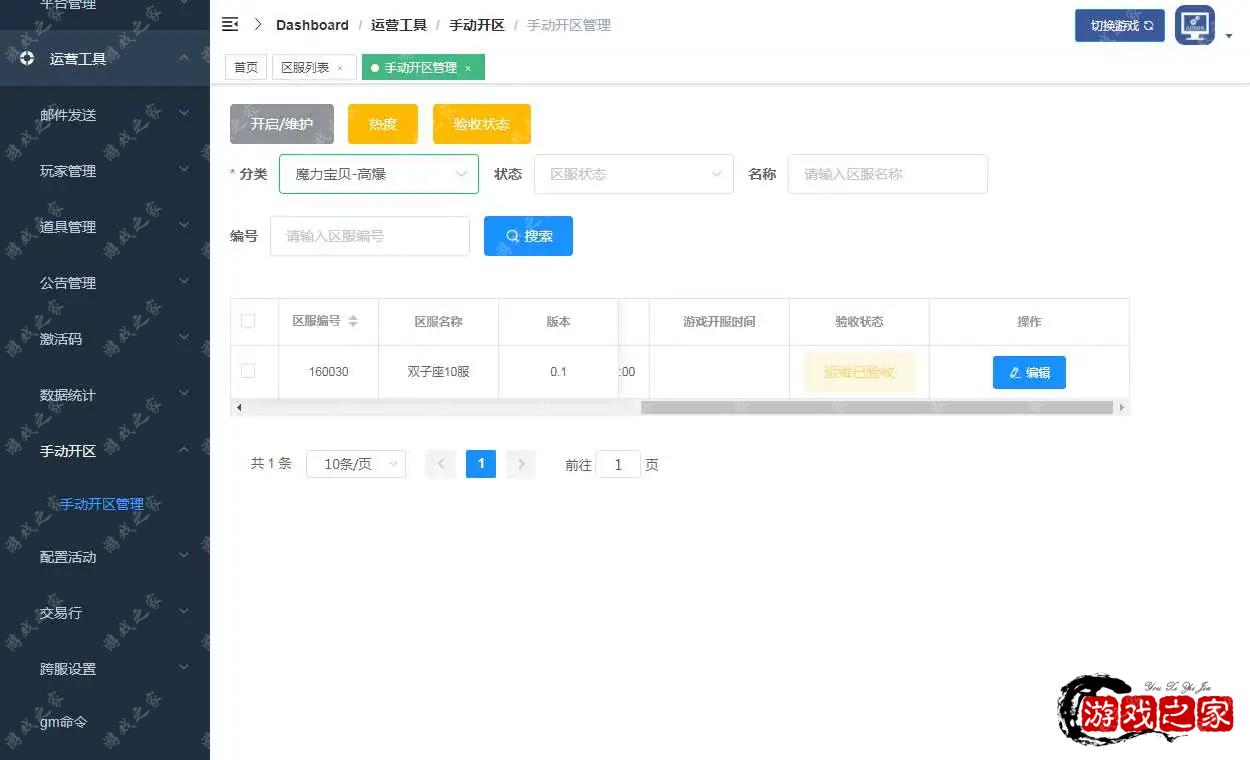Click the sort arrows on 区服编号 column
Image resolution: width=1250 pixels, height=760 pixels.
coord(353,322)
